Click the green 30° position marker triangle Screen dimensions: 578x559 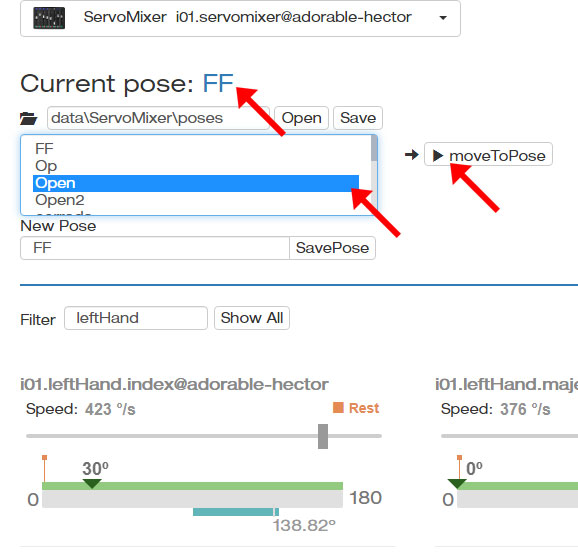(x=92, y=483)
